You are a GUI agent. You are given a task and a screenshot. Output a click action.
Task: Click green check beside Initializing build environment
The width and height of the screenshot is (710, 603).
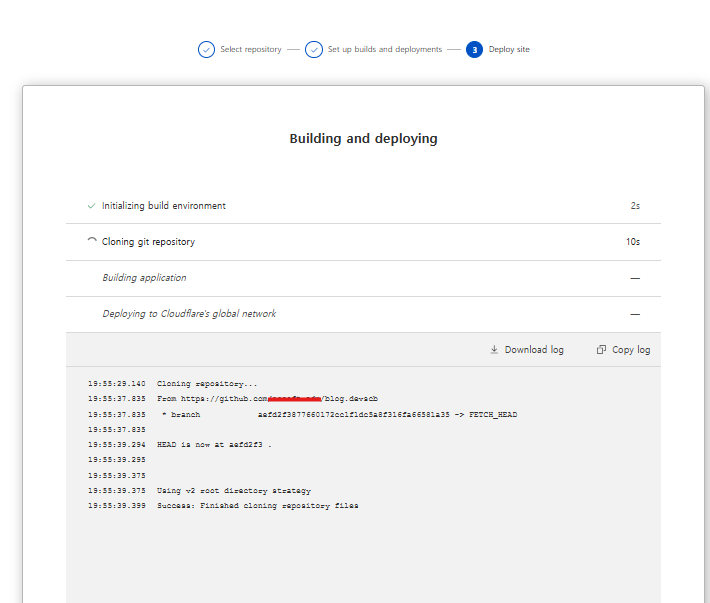92,206
